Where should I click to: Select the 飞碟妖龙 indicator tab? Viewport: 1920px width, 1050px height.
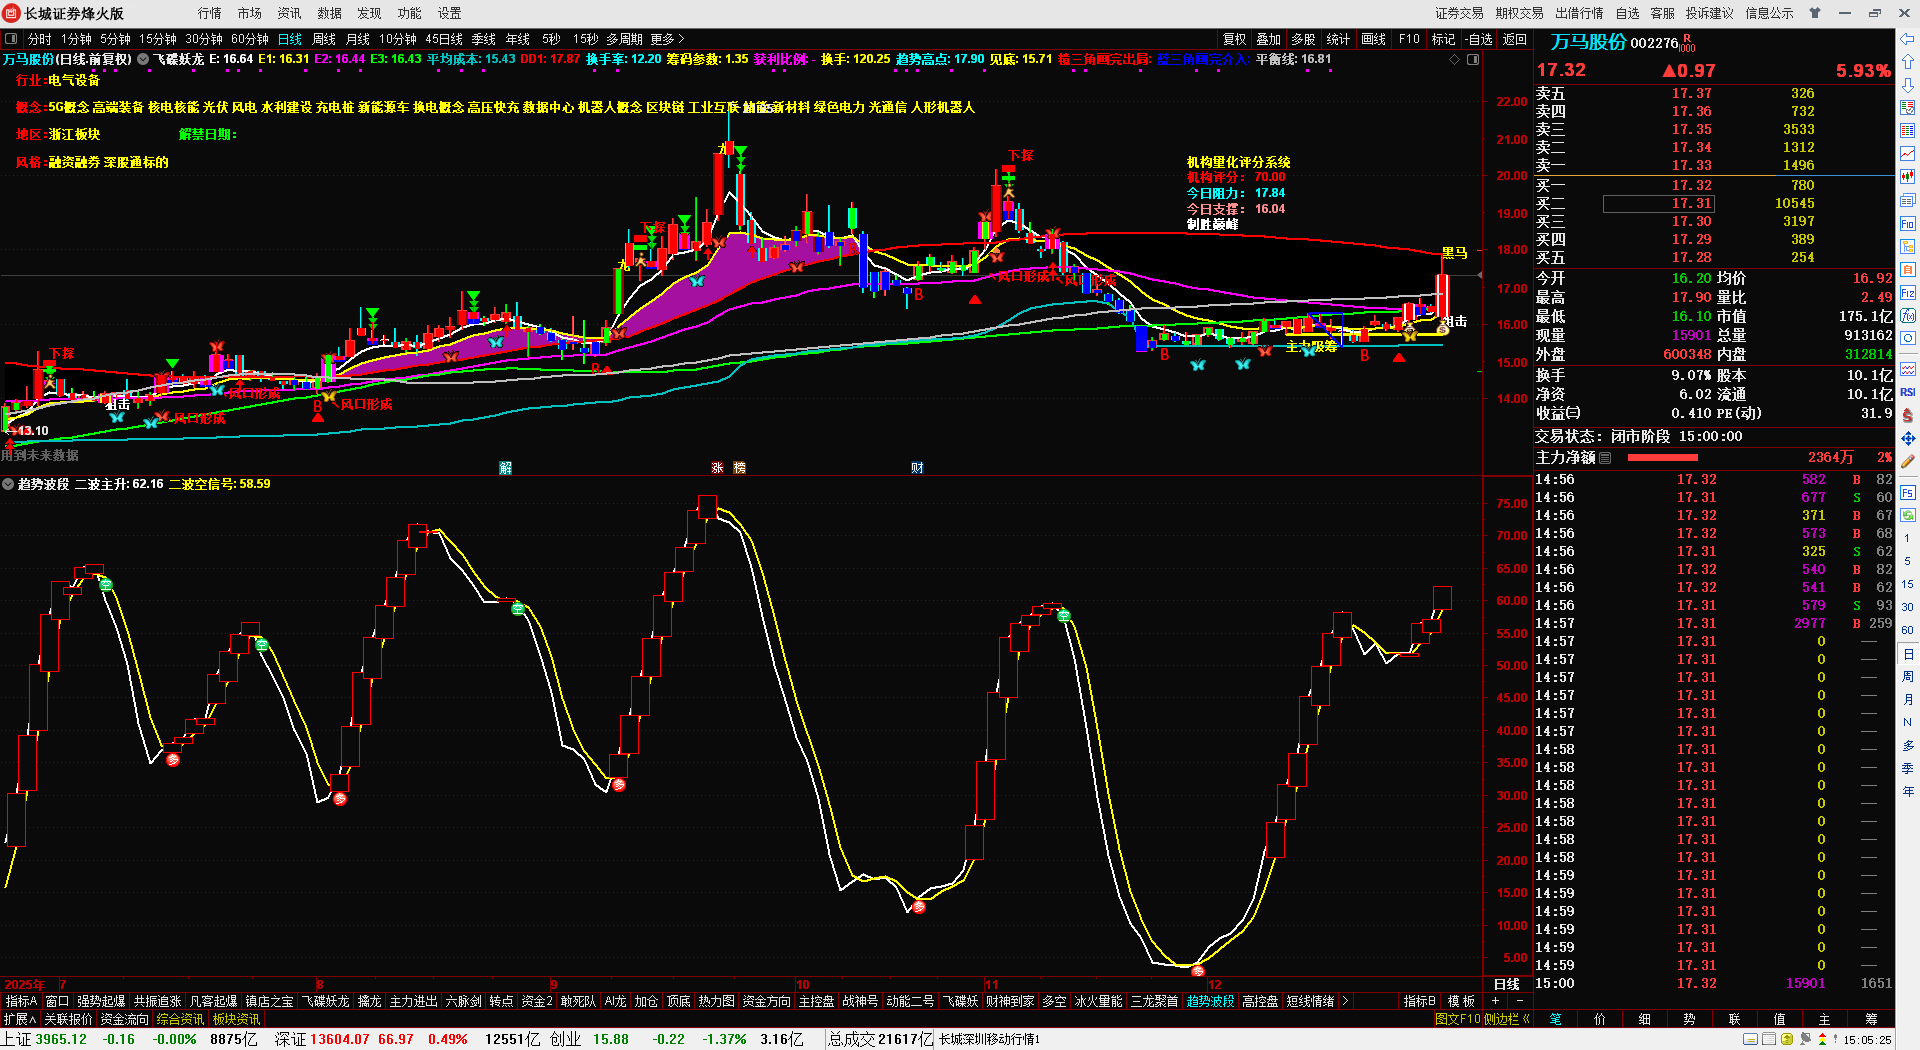[326, 1001]
